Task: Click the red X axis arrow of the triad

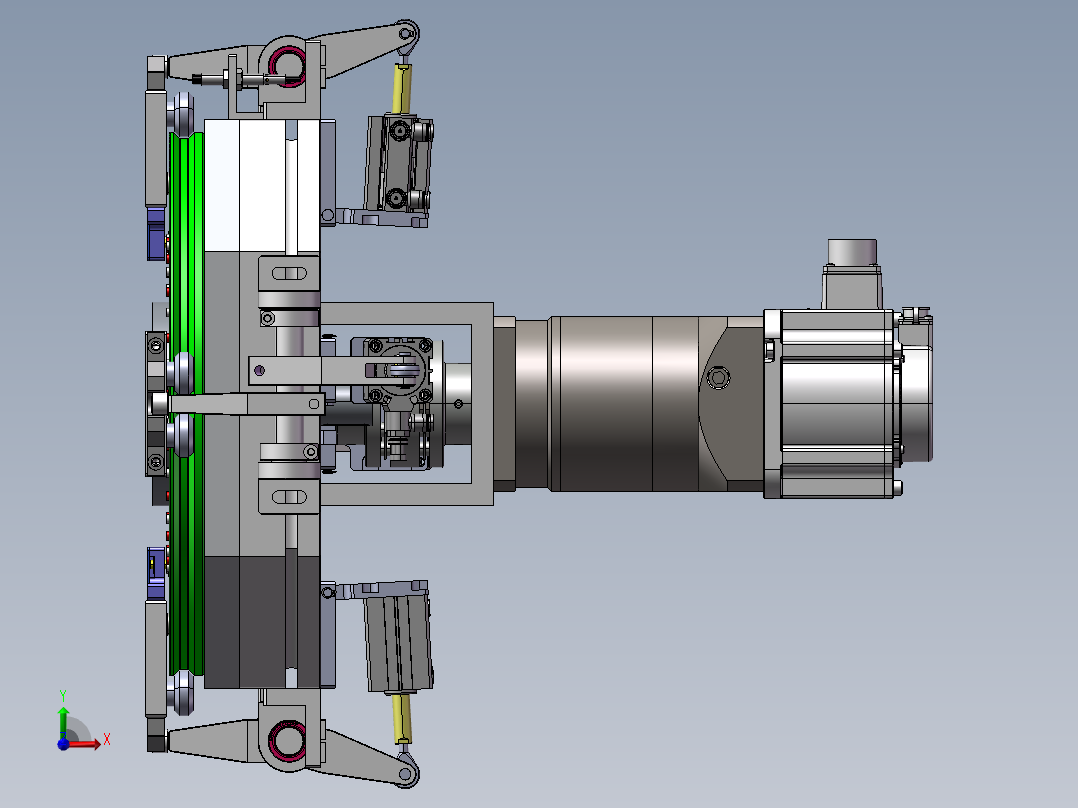Action: click(85, 743)
